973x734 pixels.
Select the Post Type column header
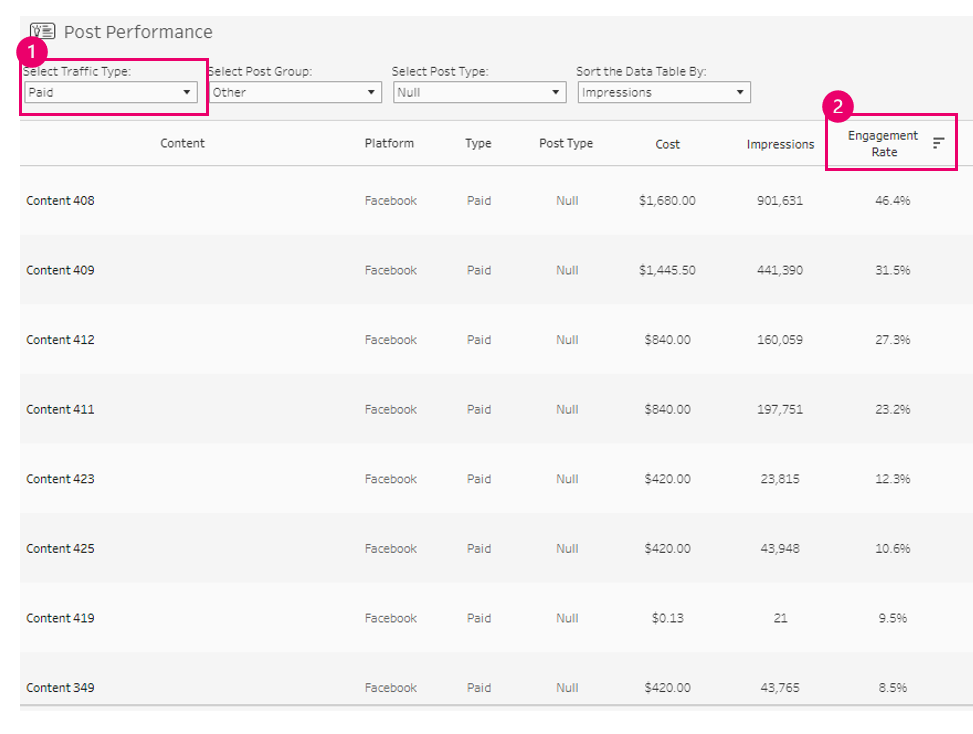coord(566,143)
